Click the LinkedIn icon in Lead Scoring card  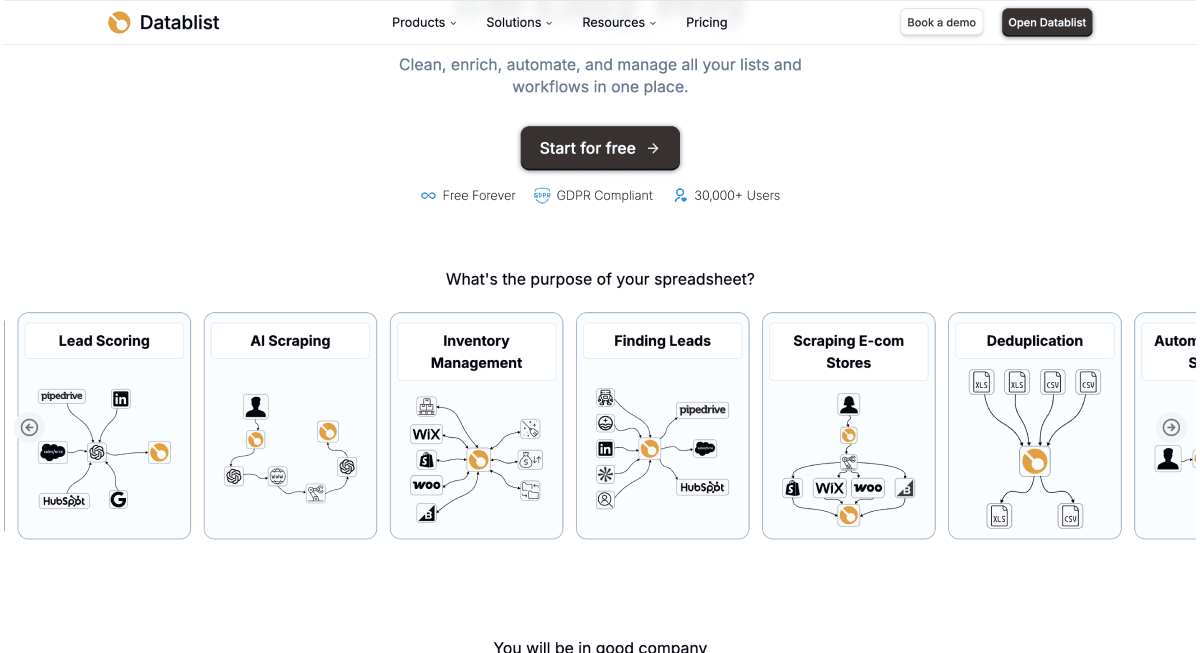[x=121, y=398]
